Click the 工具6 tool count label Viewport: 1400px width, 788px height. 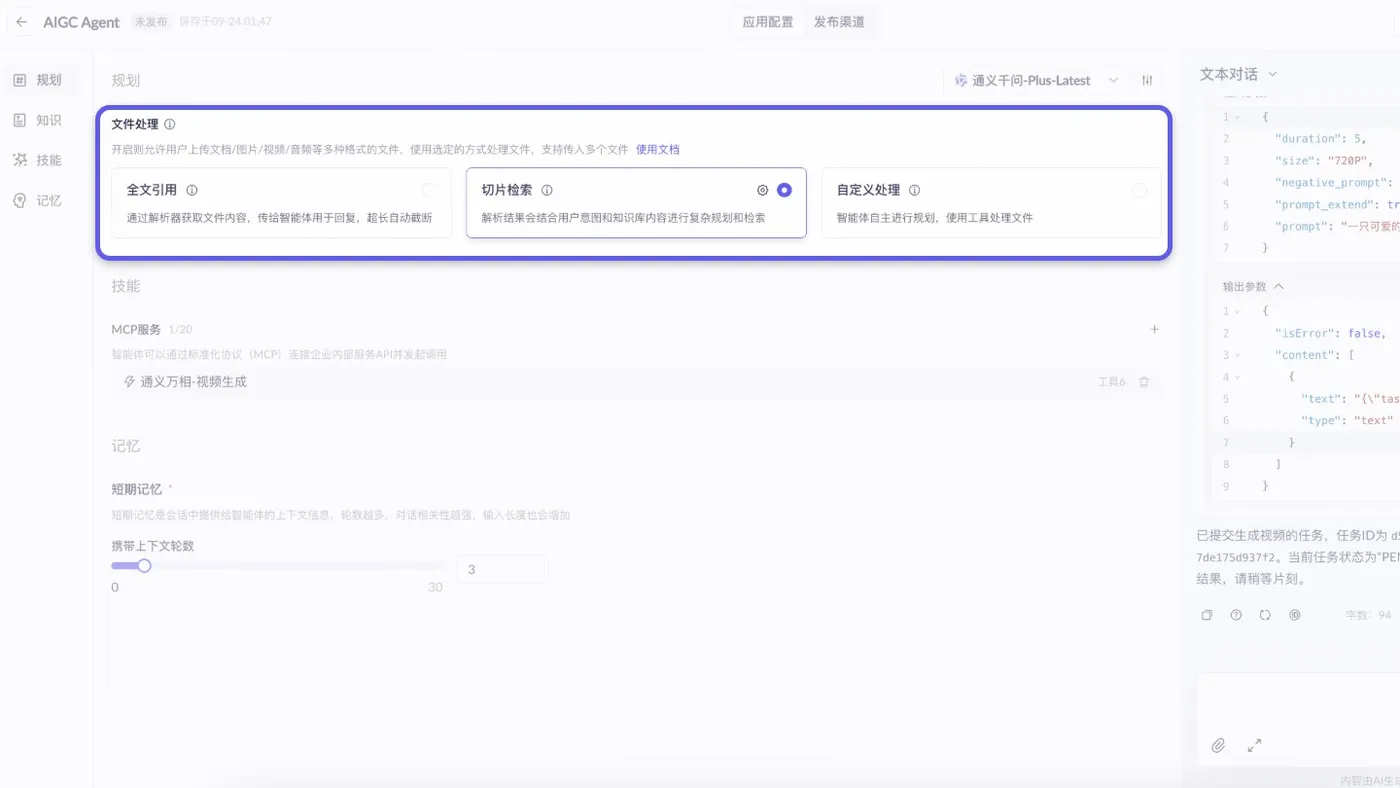coord(1111,382)
